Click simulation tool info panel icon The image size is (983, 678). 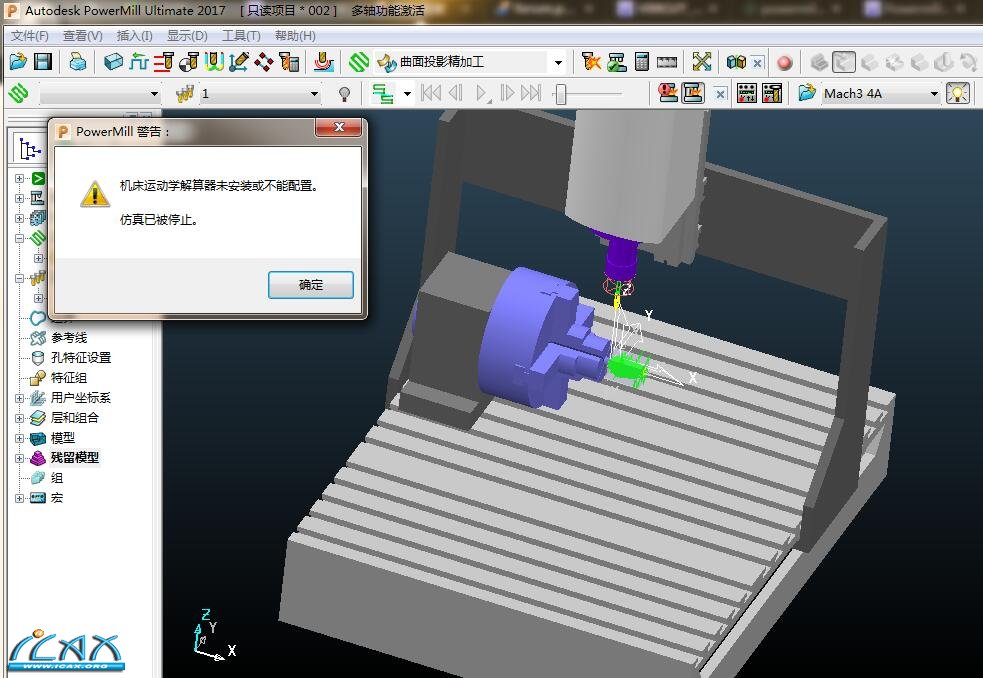tap(772, 93)
